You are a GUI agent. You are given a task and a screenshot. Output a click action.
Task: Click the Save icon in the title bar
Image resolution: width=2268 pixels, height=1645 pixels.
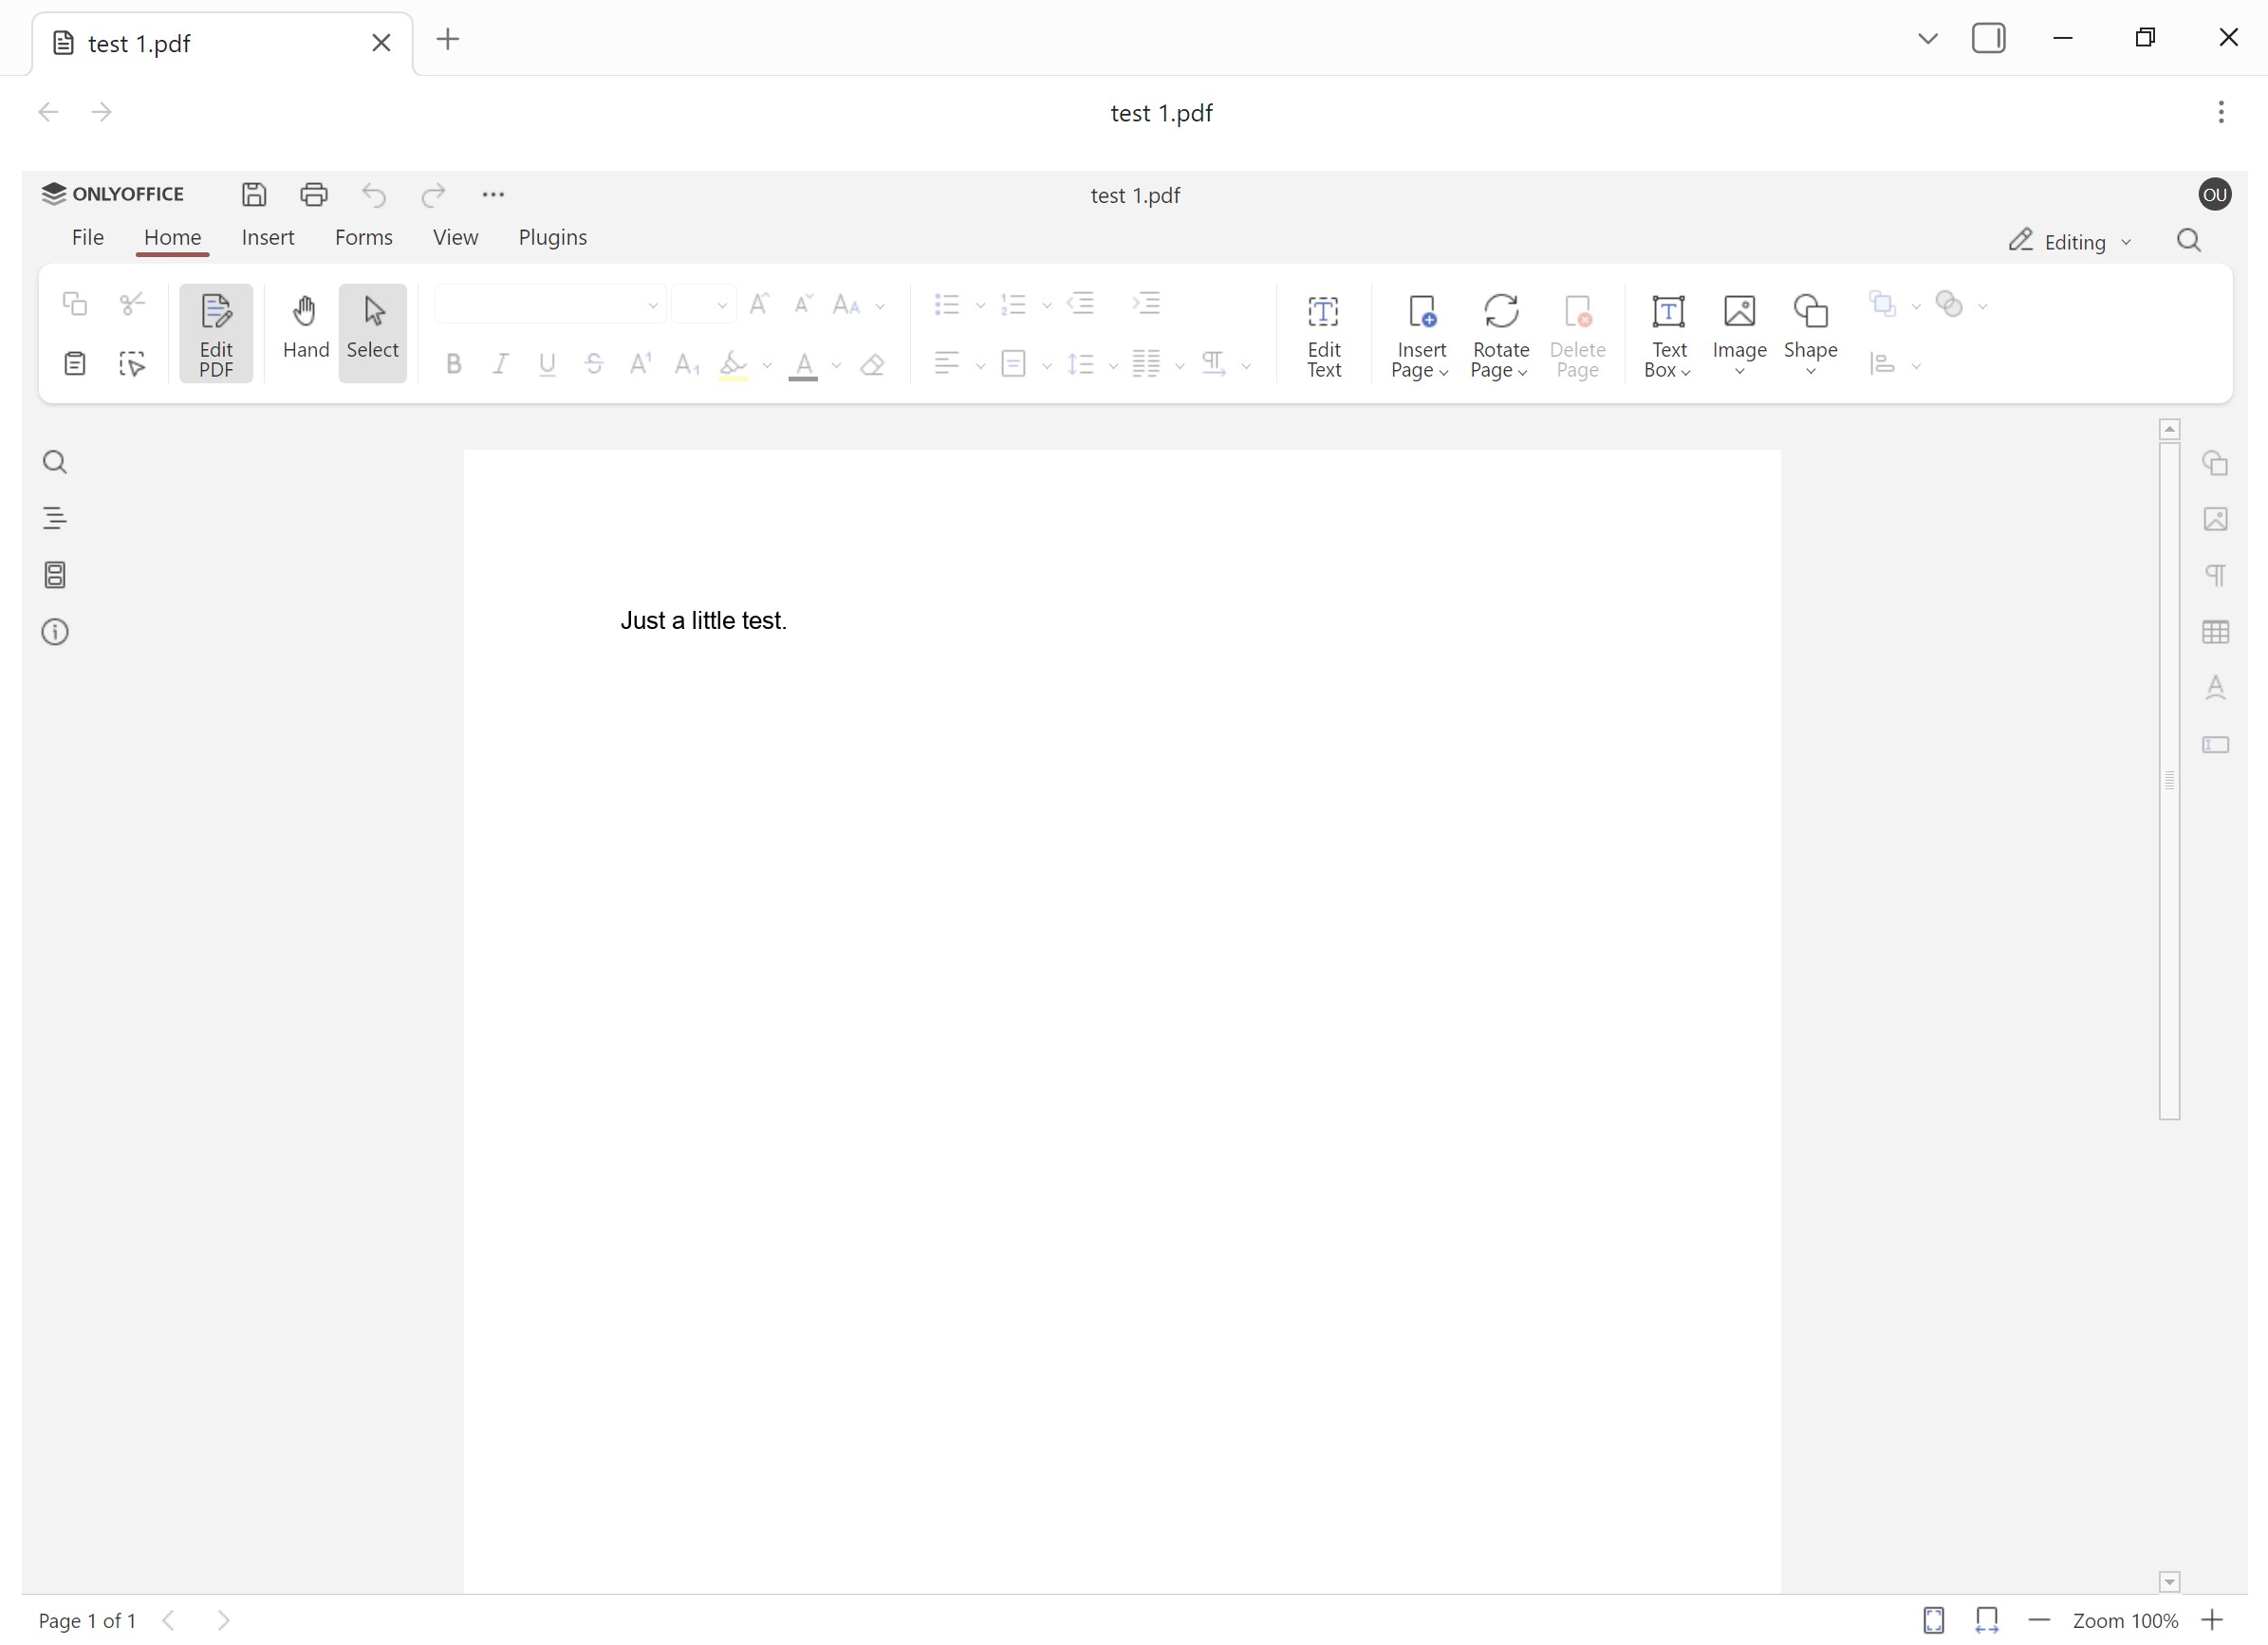tap(254, 194)
